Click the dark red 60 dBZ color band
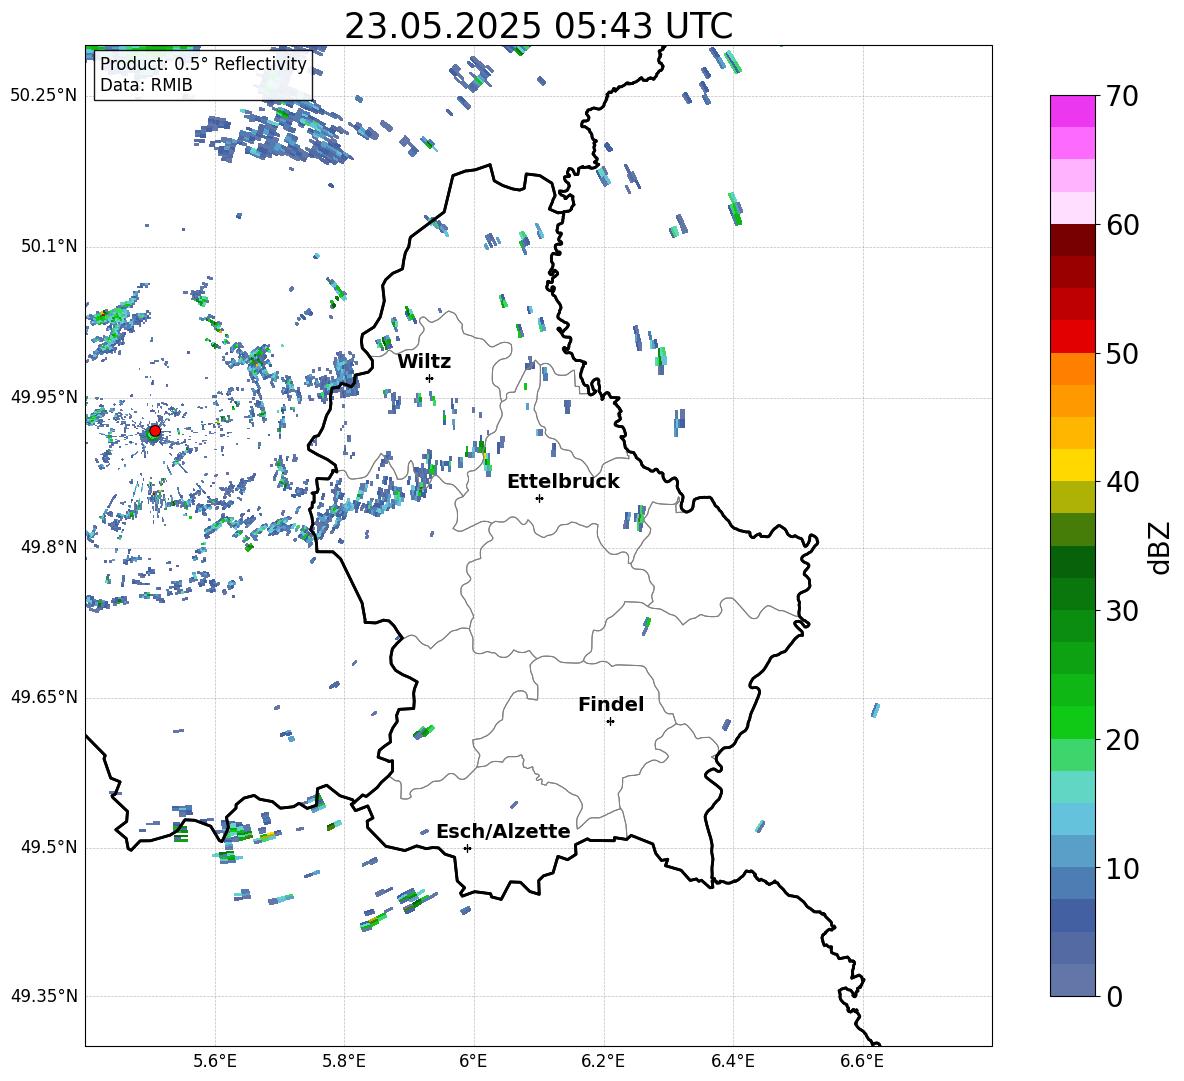 tap(1072, 240)
